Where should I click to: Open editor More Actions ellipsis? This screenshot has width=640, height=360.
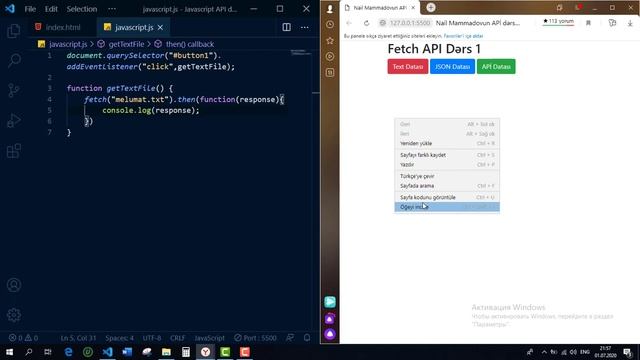coord(304,27)
